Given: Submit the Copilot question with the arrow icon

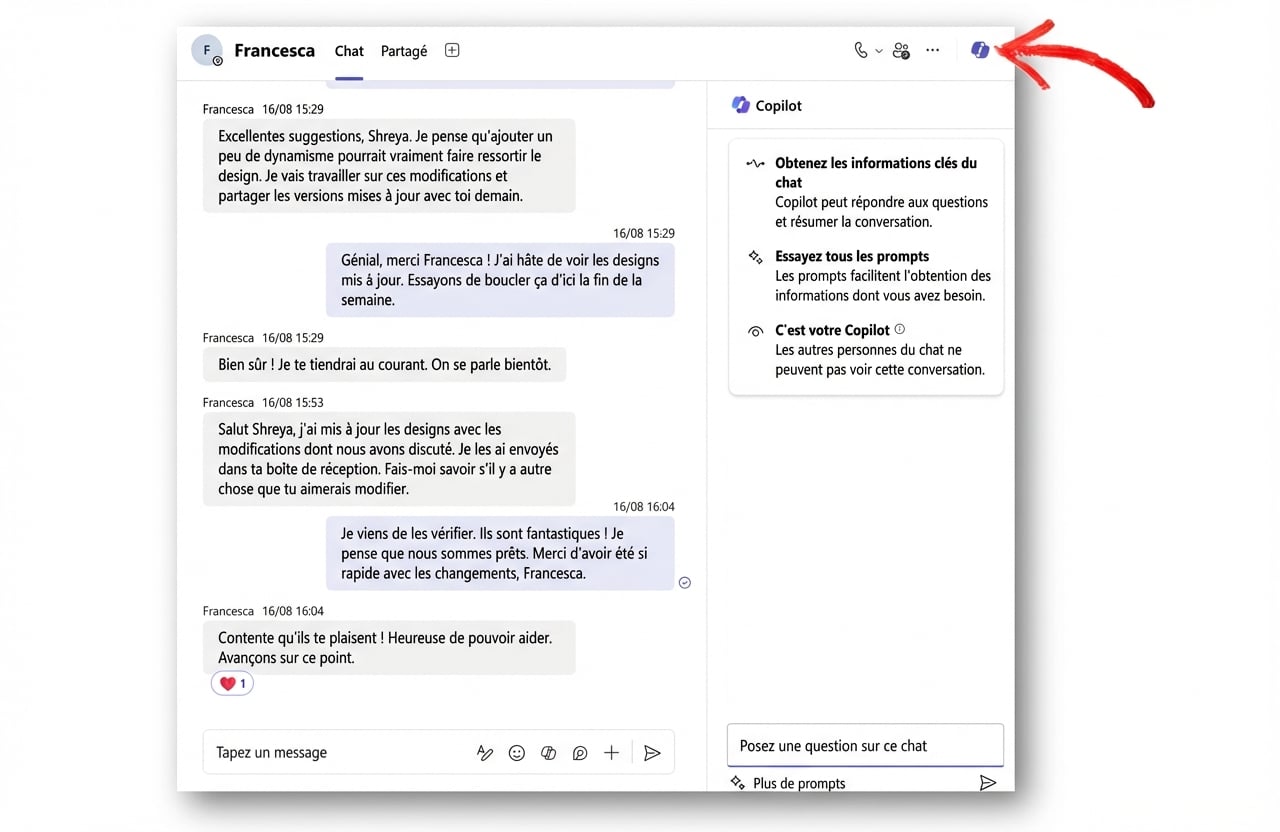Looking at the screenshot, I should [988, 783].
